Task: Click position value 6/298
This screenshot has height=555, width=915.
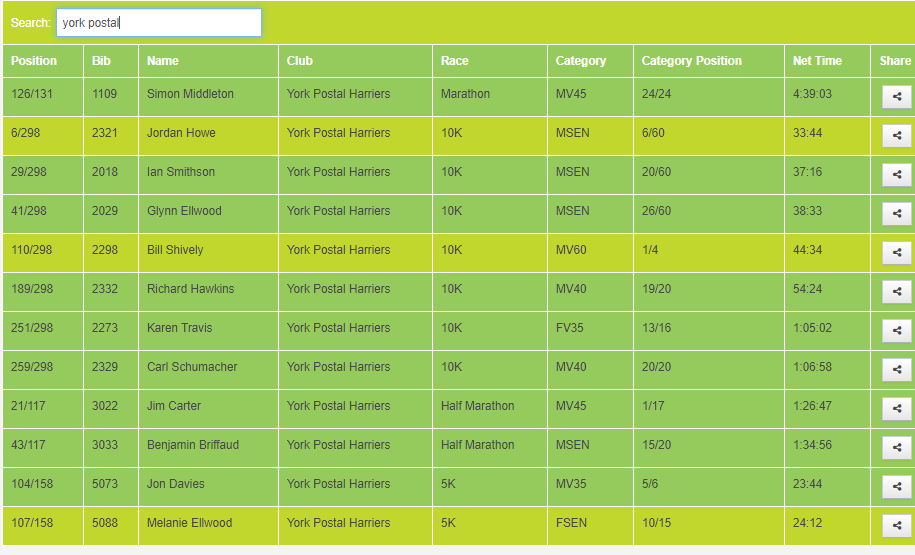Action: [26, 133]
